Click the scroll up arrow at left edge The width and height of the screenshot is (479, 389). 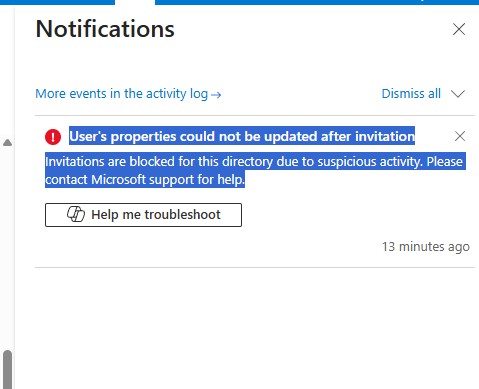7,143
